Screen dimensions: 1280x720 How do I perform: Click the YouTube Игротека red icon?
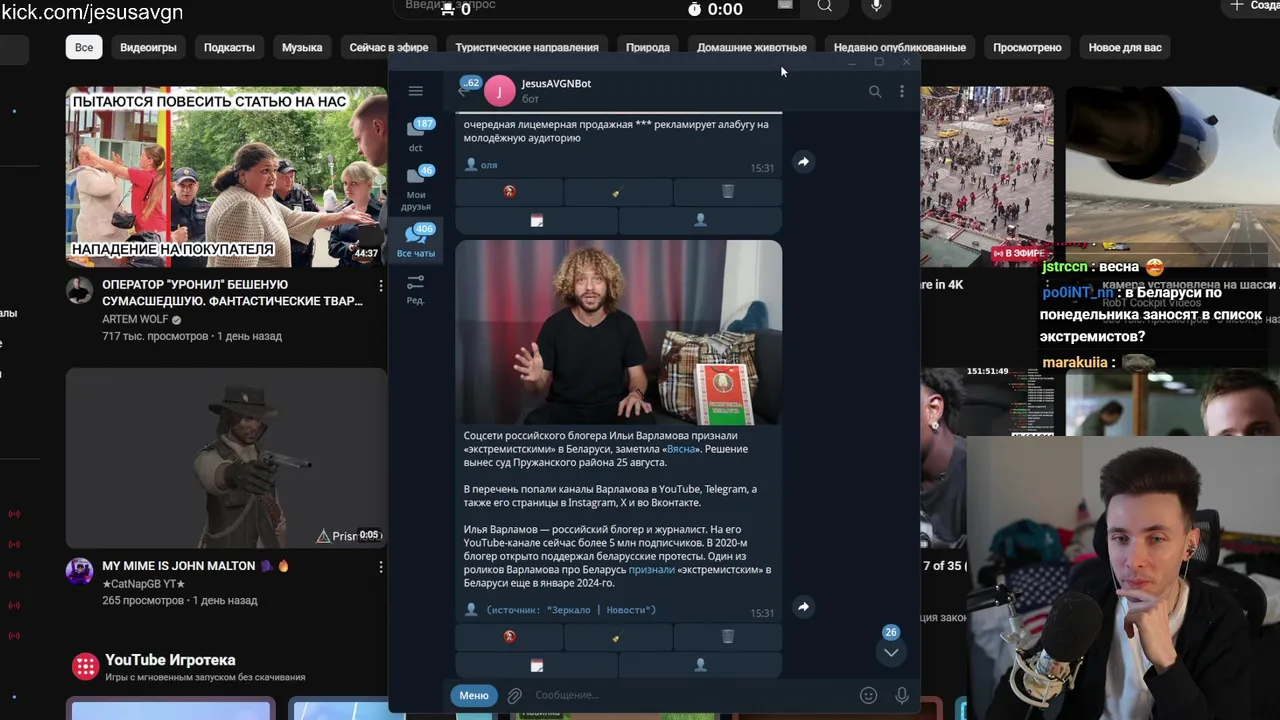tap(85, 666)
